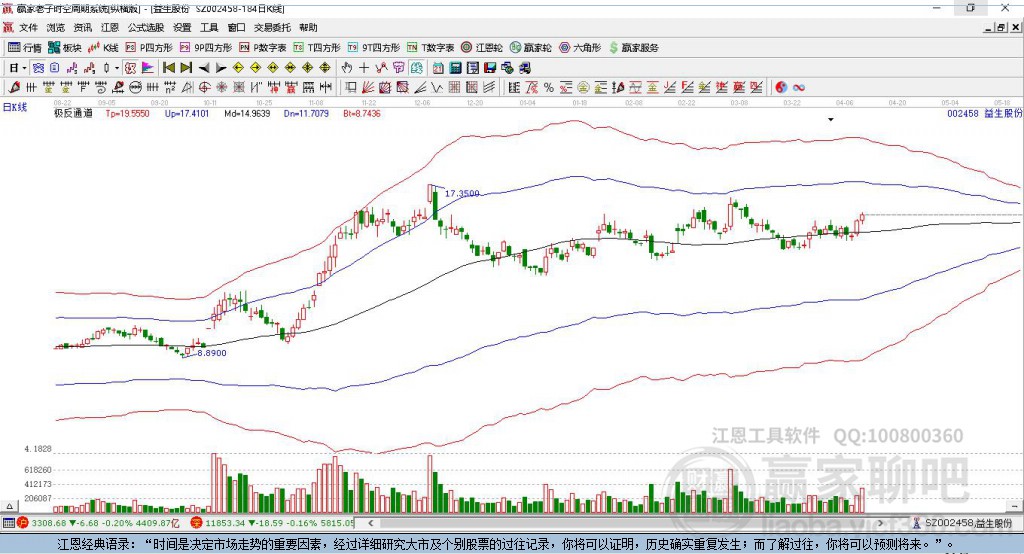Open the 板块 sector view

pyautogui.click(x=65, y=48)
